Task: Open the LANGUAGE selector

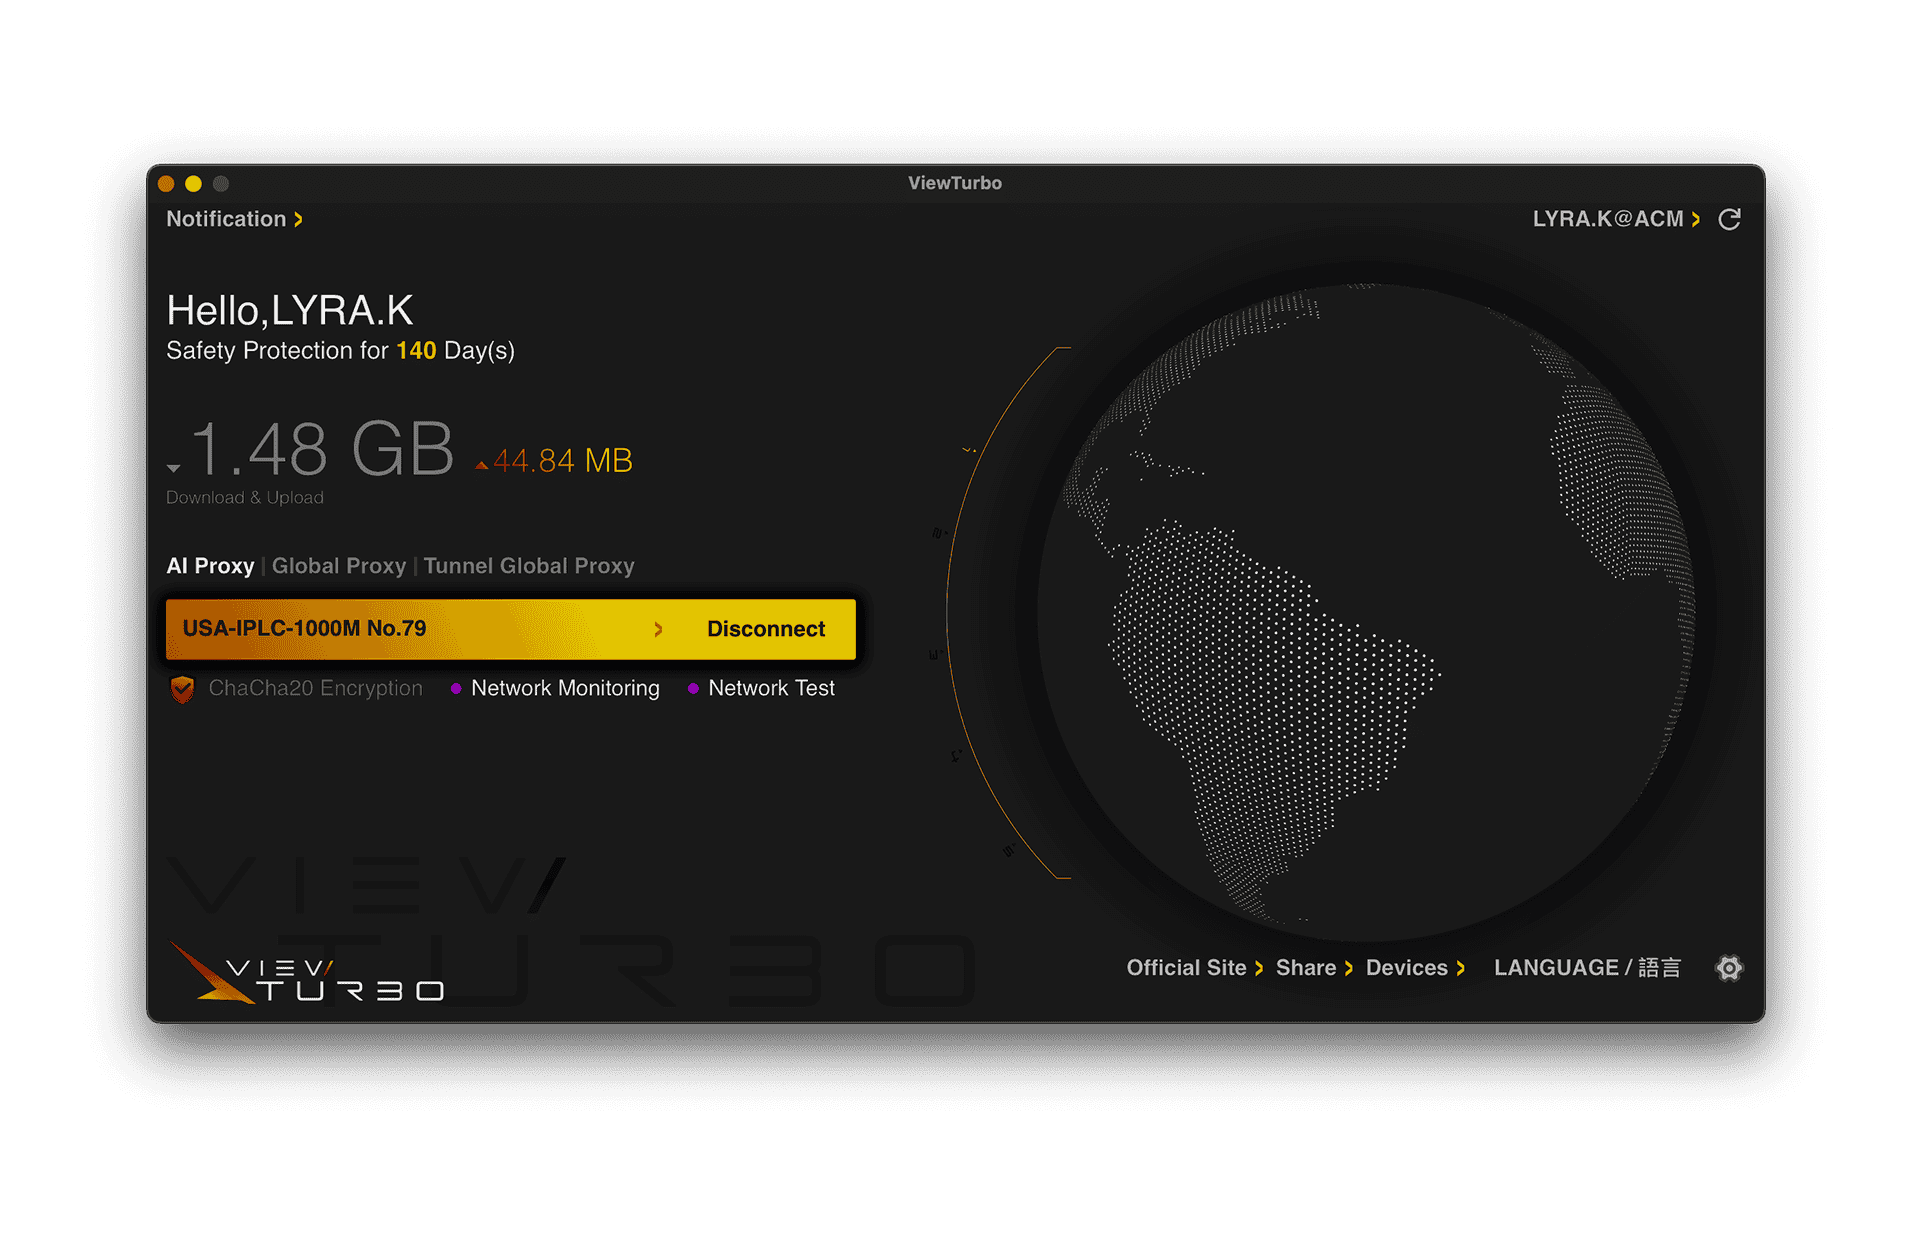Action: click(1587, 968)
